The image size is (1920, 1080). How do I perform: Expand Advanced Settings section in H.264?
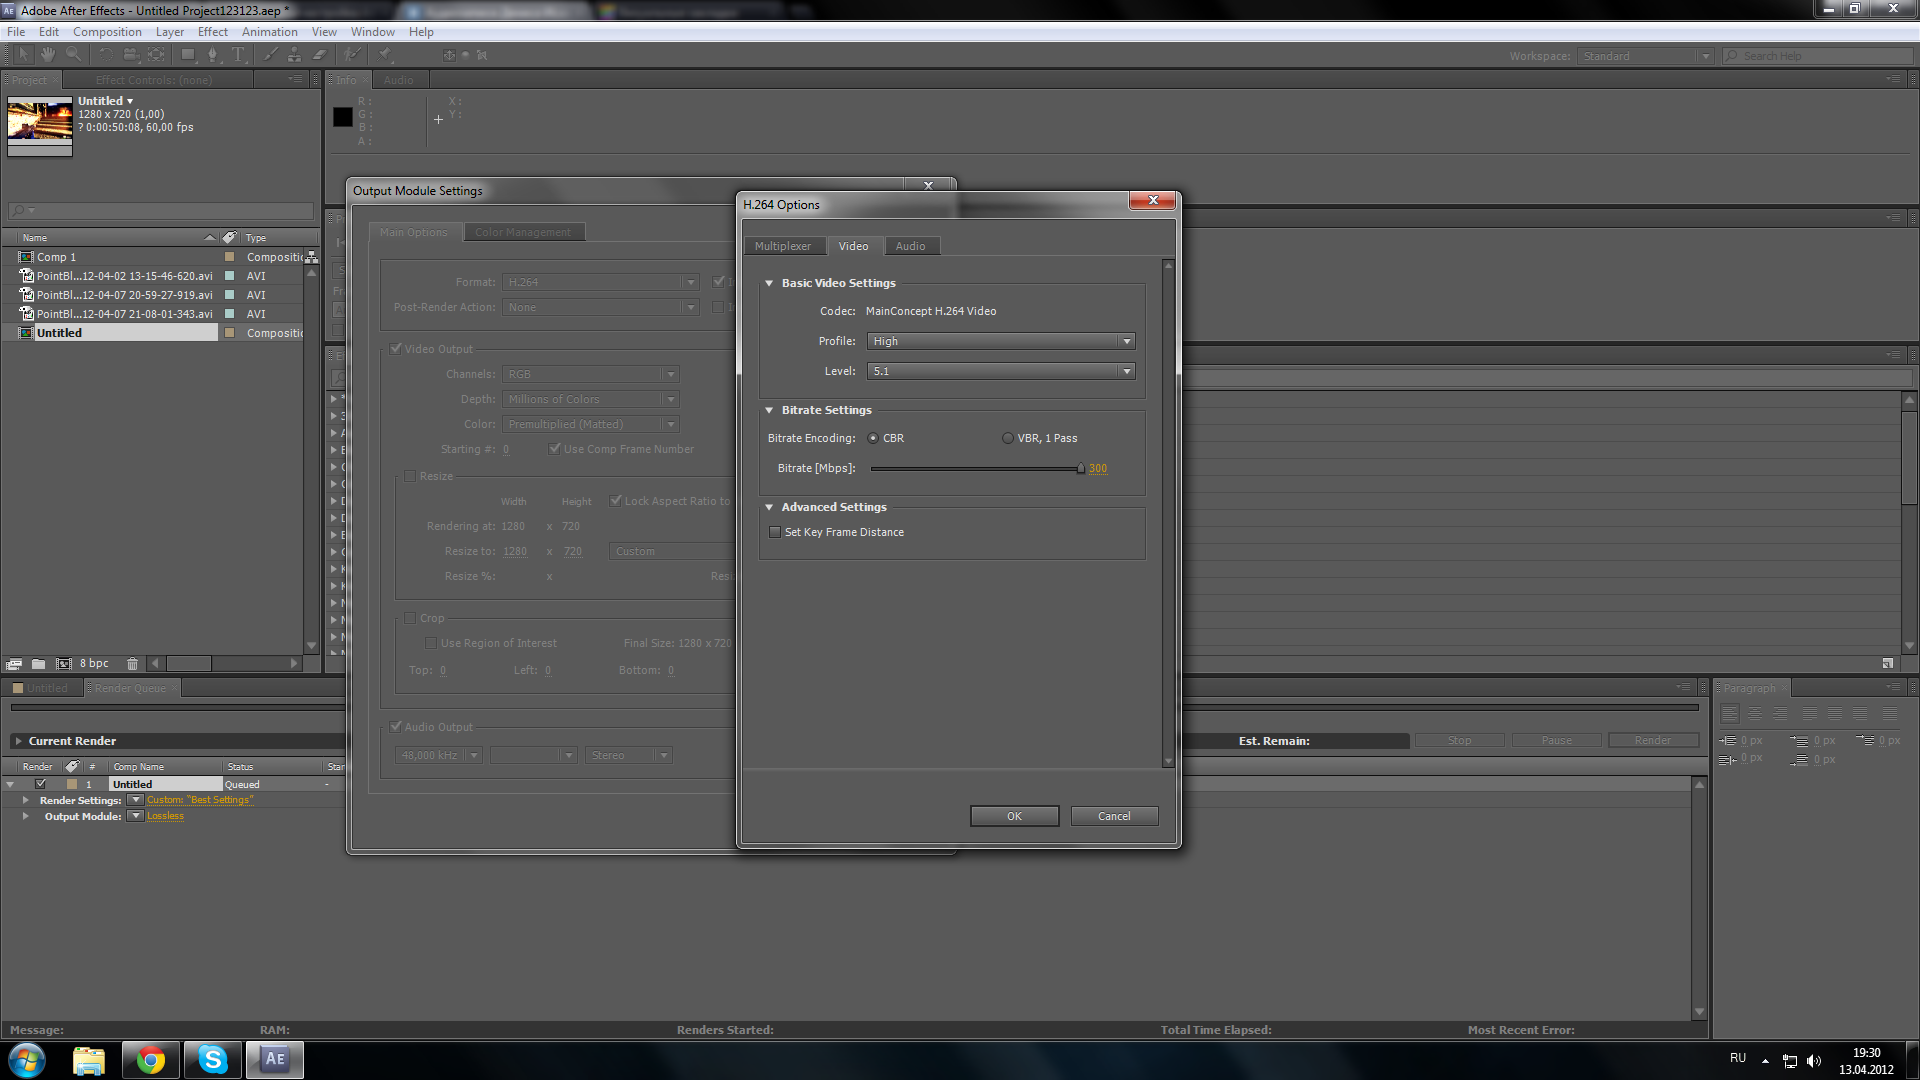pyautogui.click(x=771, y=505)
